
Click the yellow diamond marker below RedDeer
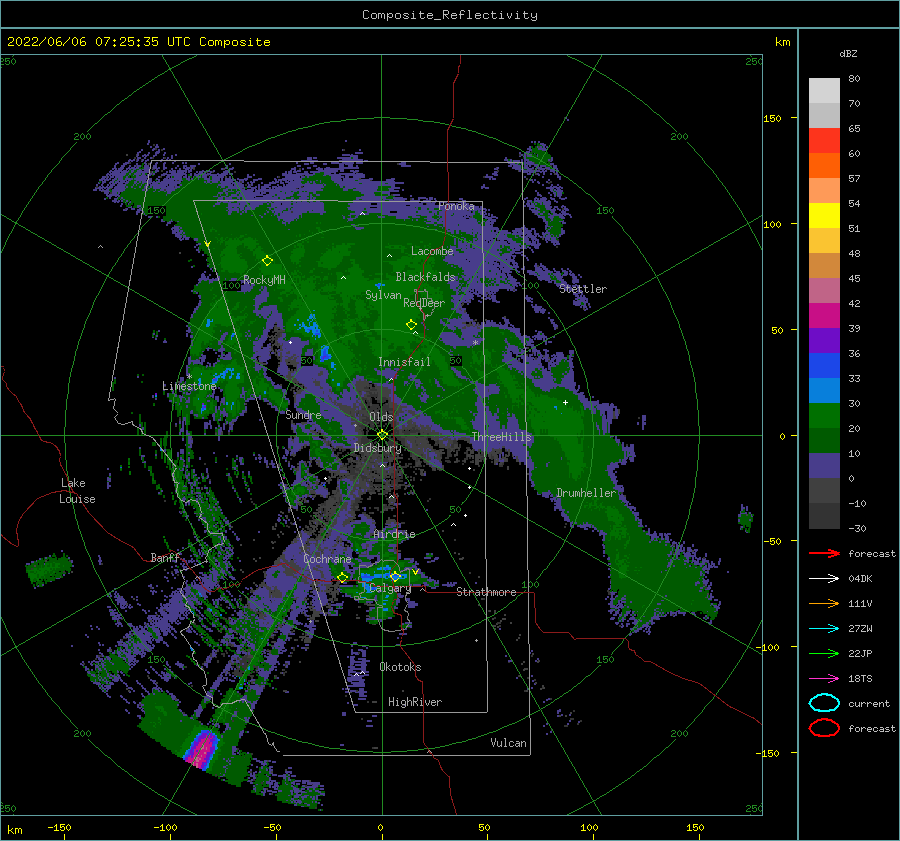click(x=411, y=325)
